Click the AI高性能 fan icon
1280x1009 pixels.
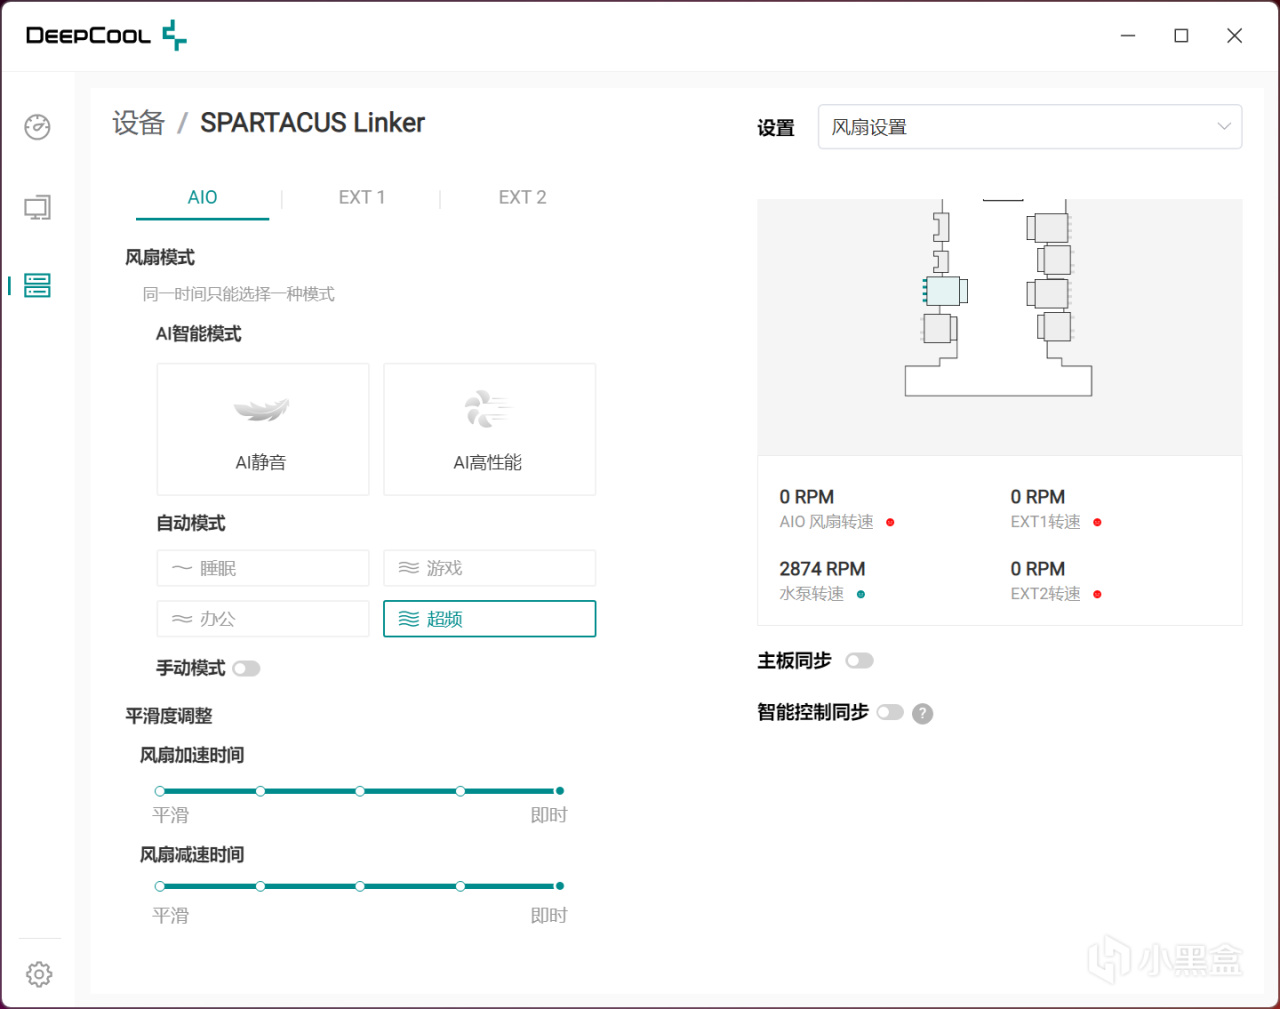[x=488, y=409]
